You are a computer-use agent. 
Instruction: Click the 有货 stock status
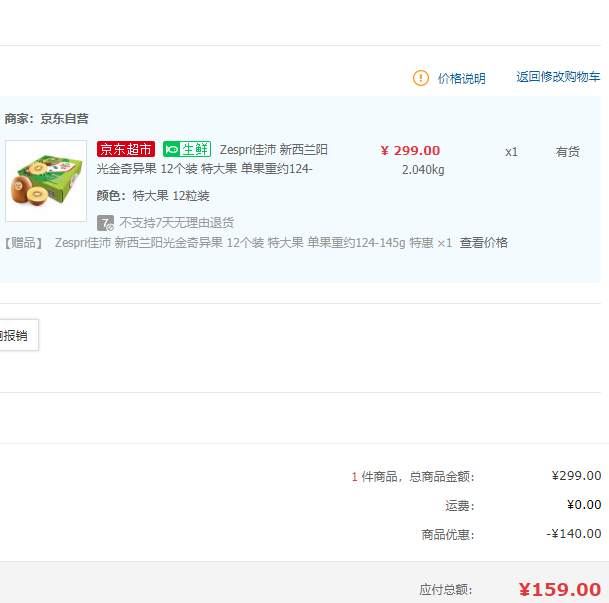[567, 151]
